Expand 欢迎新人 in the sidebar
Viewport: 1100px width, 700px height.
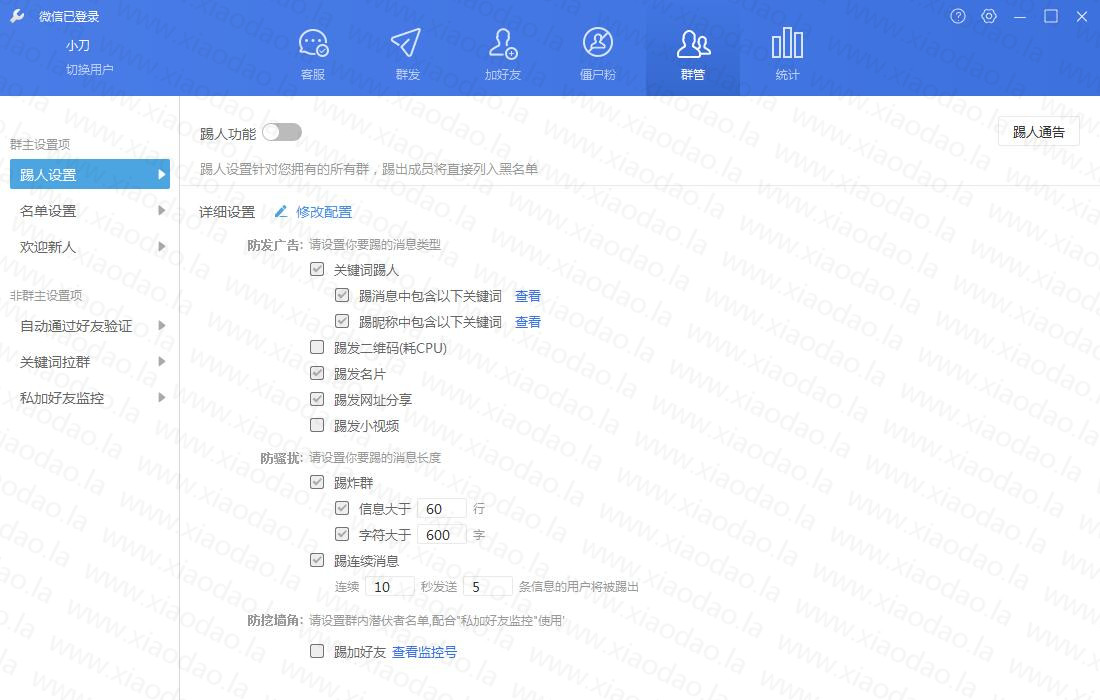(90, 247)
